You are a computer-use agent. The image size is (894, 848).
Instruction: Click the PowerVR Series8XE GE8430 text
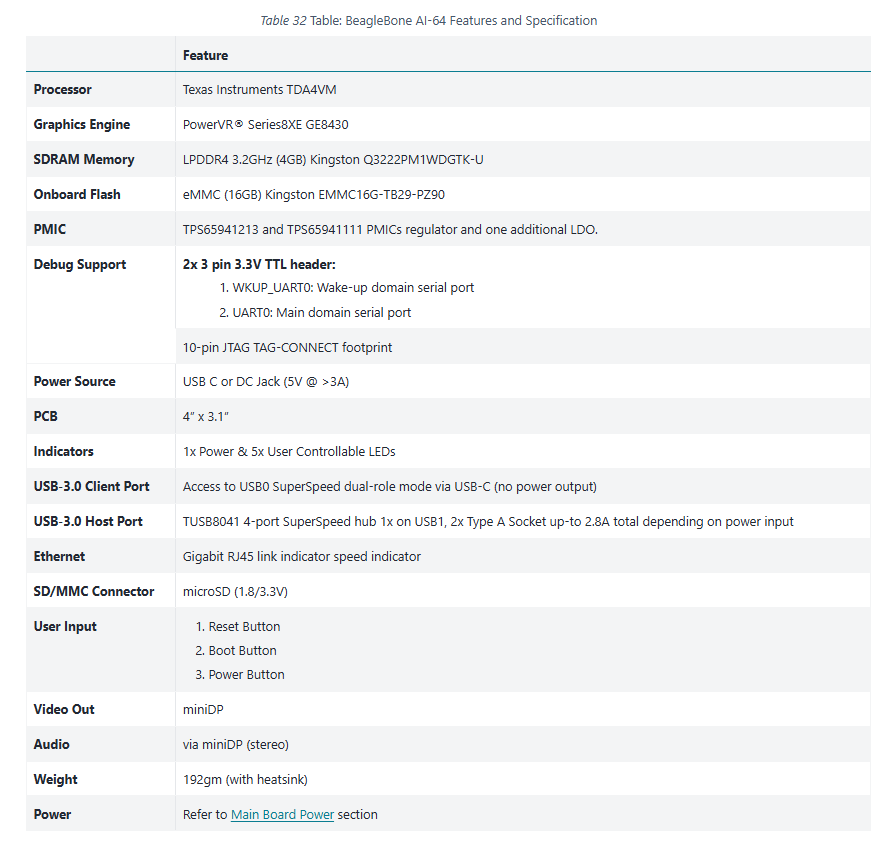click(265, 124)
